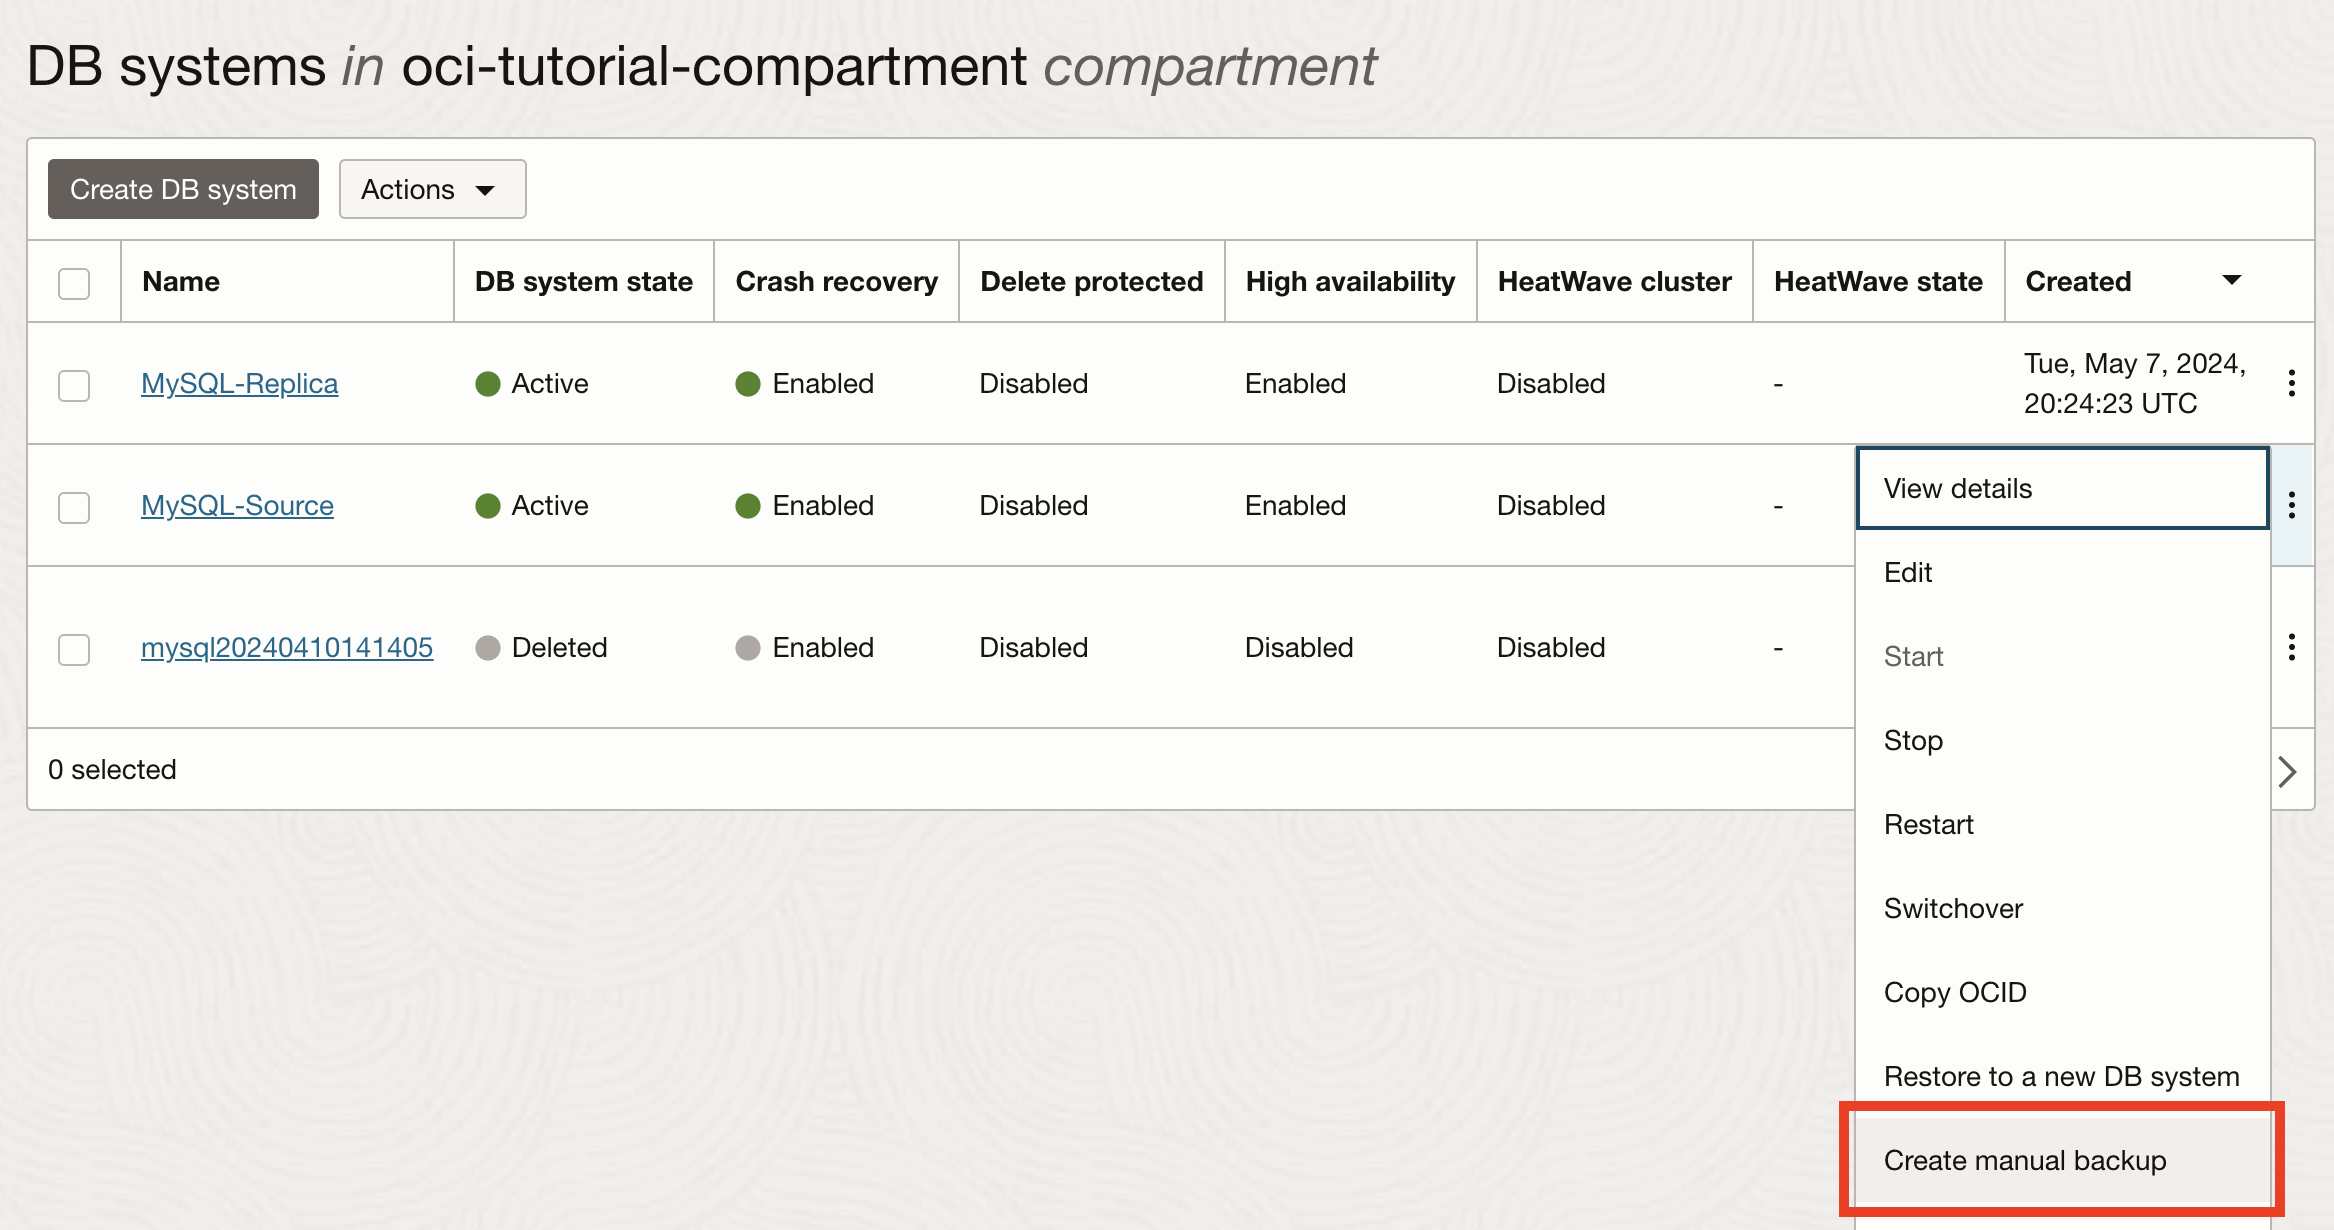Open the kebab menu for MySQL-Replica row
The image size is (2334, 1230).
pos(2291,383)
